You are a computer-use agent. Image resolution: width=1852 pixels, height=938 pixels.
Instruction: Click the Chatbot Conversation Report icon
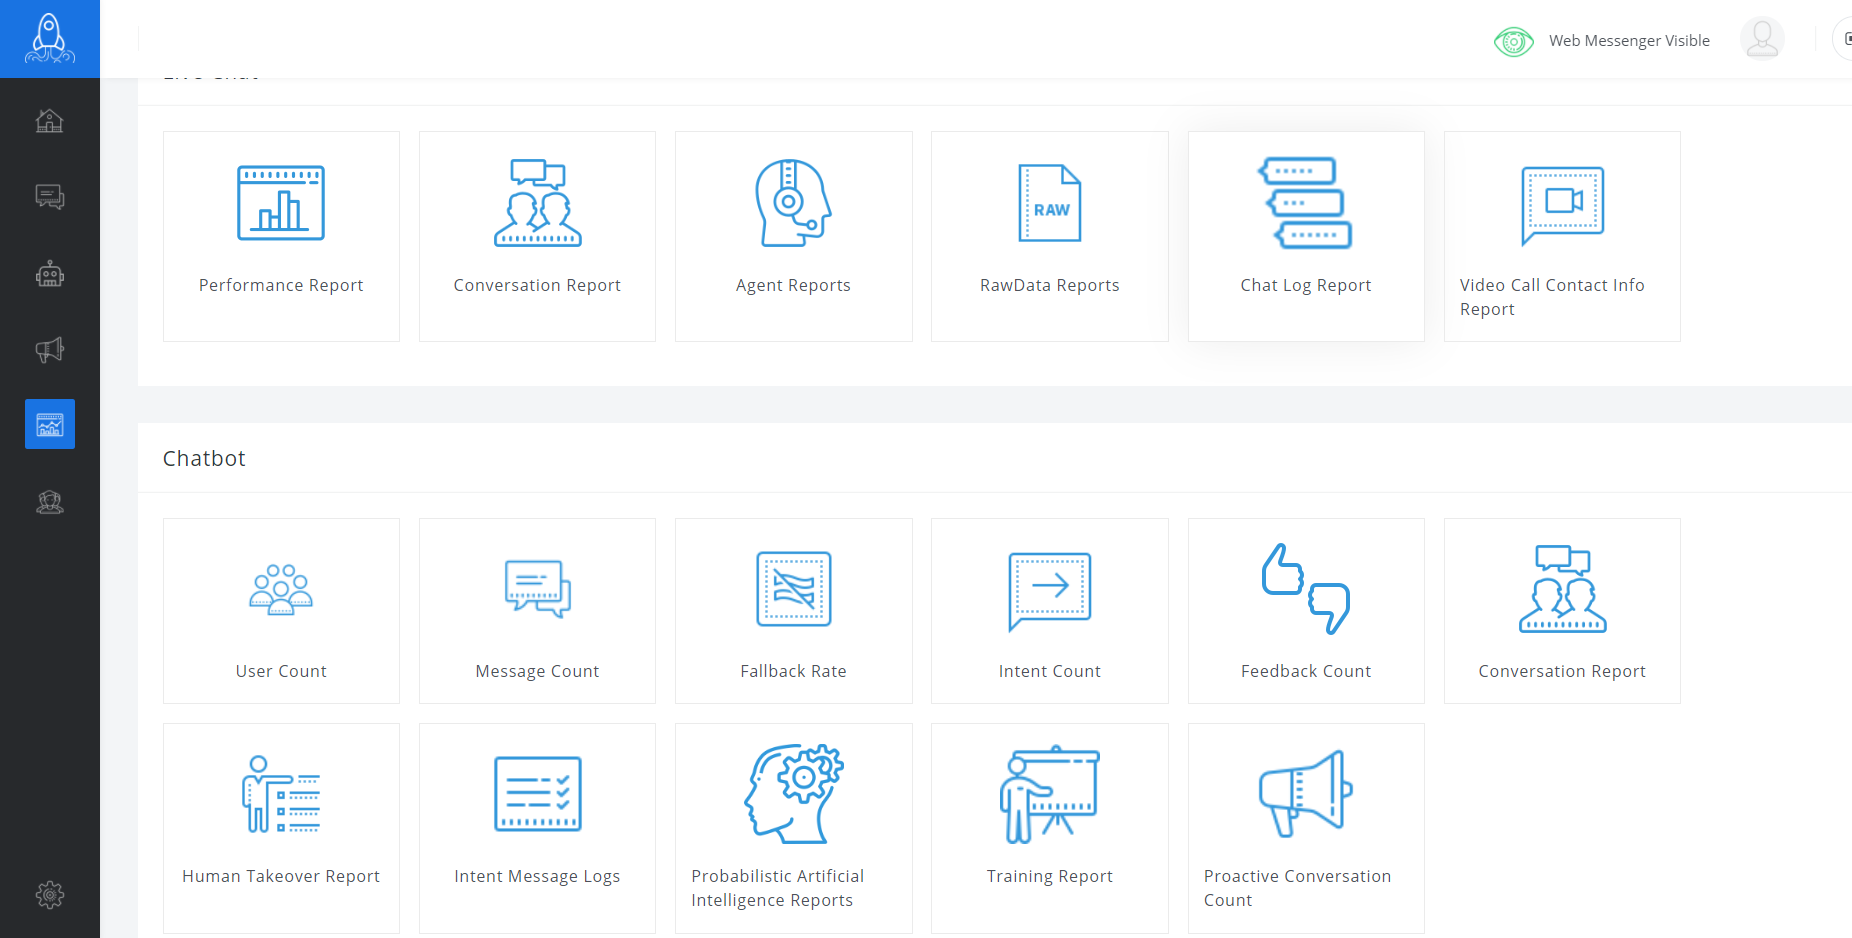click(1562, 589)
